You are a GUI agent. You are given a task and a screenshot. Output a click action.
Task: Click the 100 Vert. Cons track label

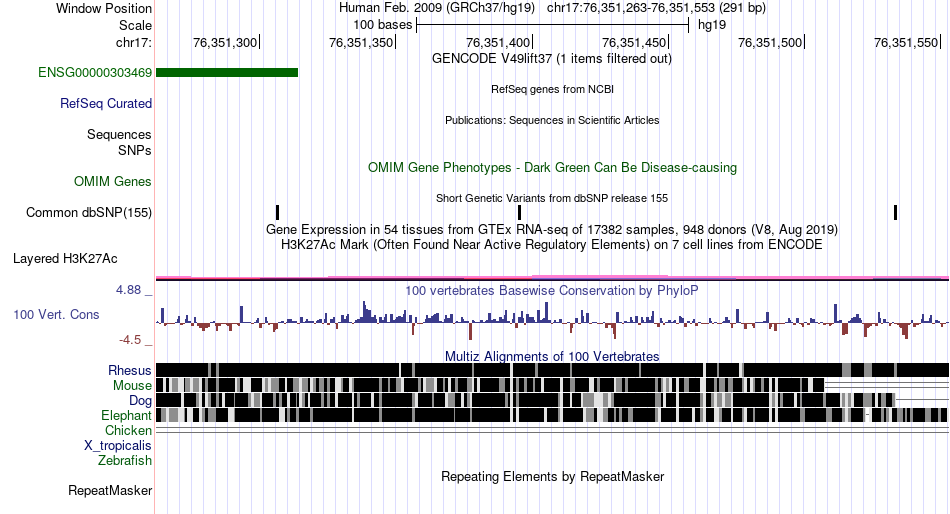pyautogui.click(x=56, y=315)
